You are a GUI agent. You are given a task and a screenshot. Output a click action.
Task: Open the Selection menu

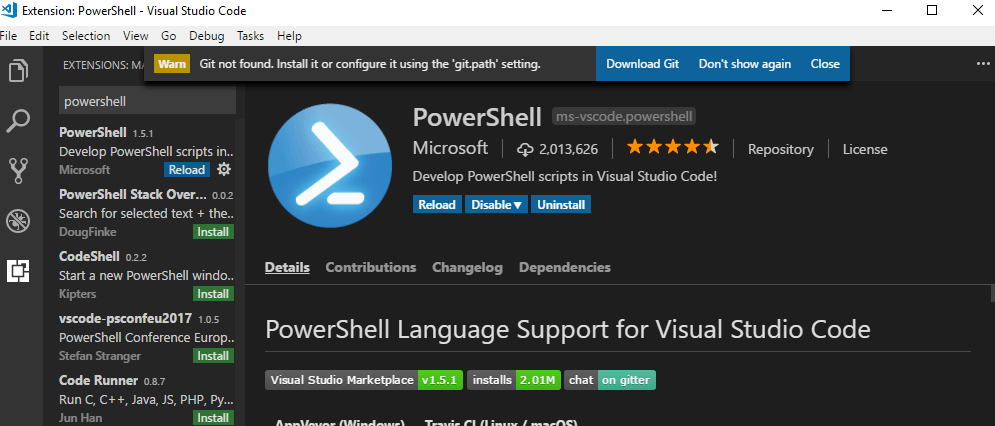point(86,36)
